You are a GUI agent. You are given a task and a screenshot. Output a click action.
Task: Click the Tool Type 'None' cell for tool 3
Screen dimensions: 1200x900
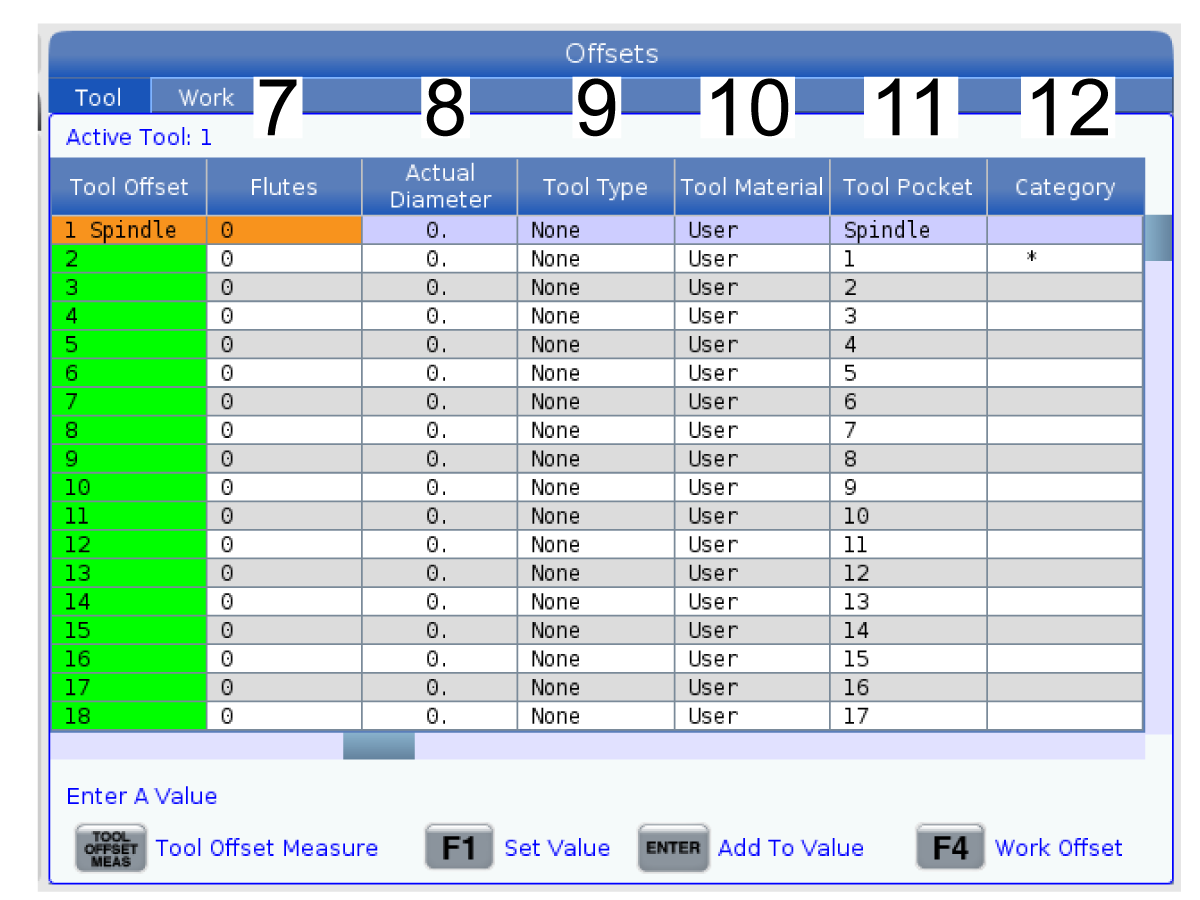tap(596, 288)
